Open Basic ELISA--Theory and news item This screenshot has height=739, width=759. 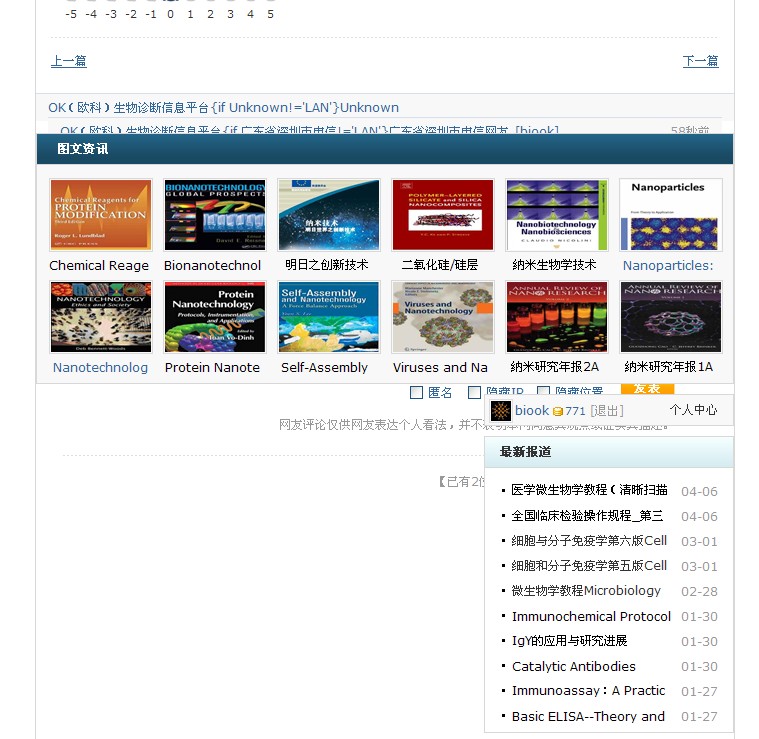(x=588, y=716)
